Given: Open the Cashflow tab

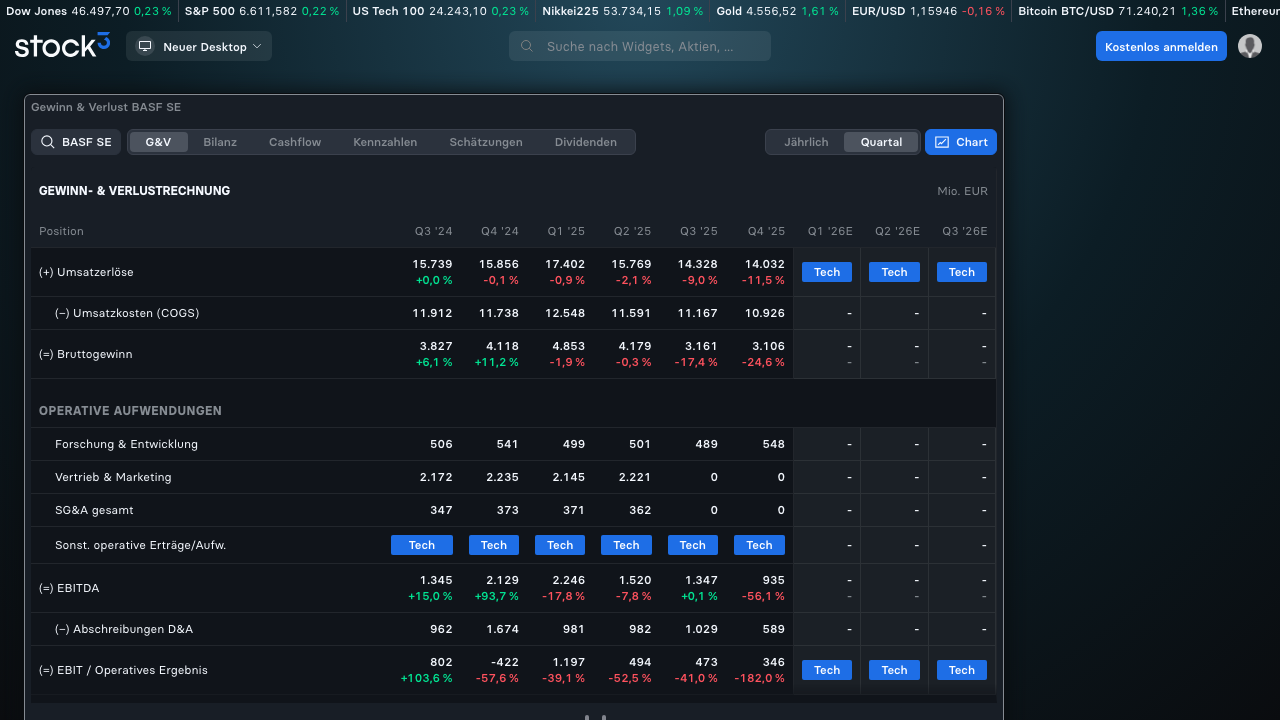Looking at the screenshot, I should tap(295, 142).
